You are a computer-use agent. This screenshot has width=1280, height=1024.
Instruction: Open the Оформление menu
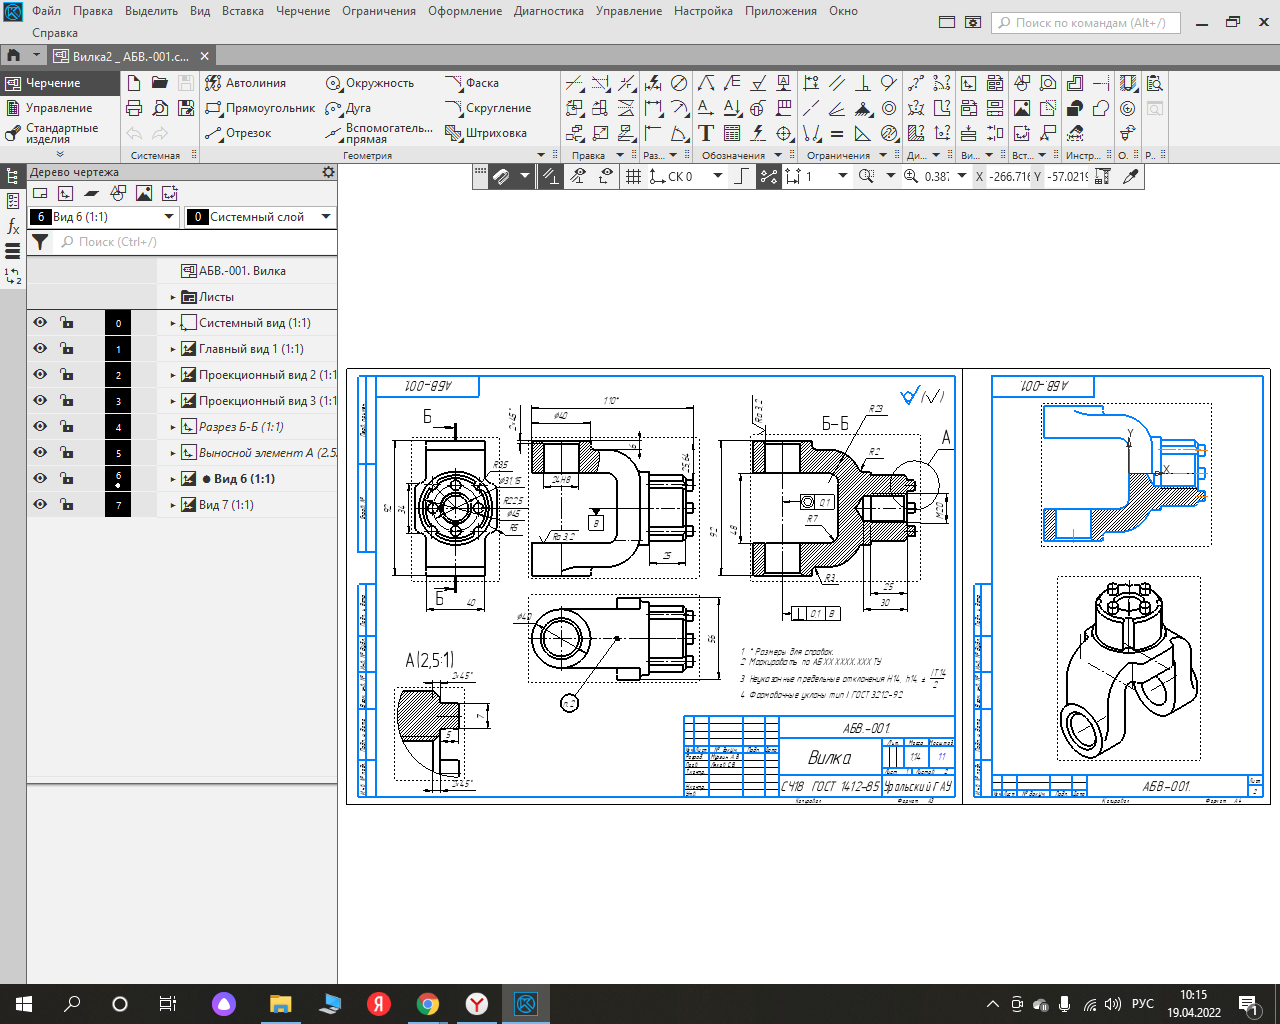(465, 11)
